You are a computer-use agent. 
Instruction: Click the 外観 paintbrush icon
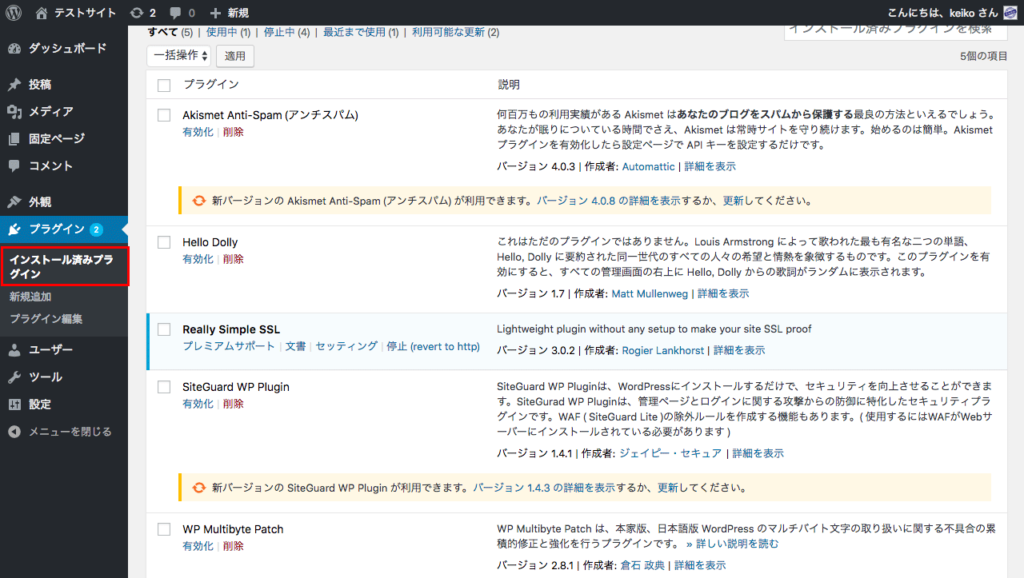pyautogui.click(x=14, y=202)
